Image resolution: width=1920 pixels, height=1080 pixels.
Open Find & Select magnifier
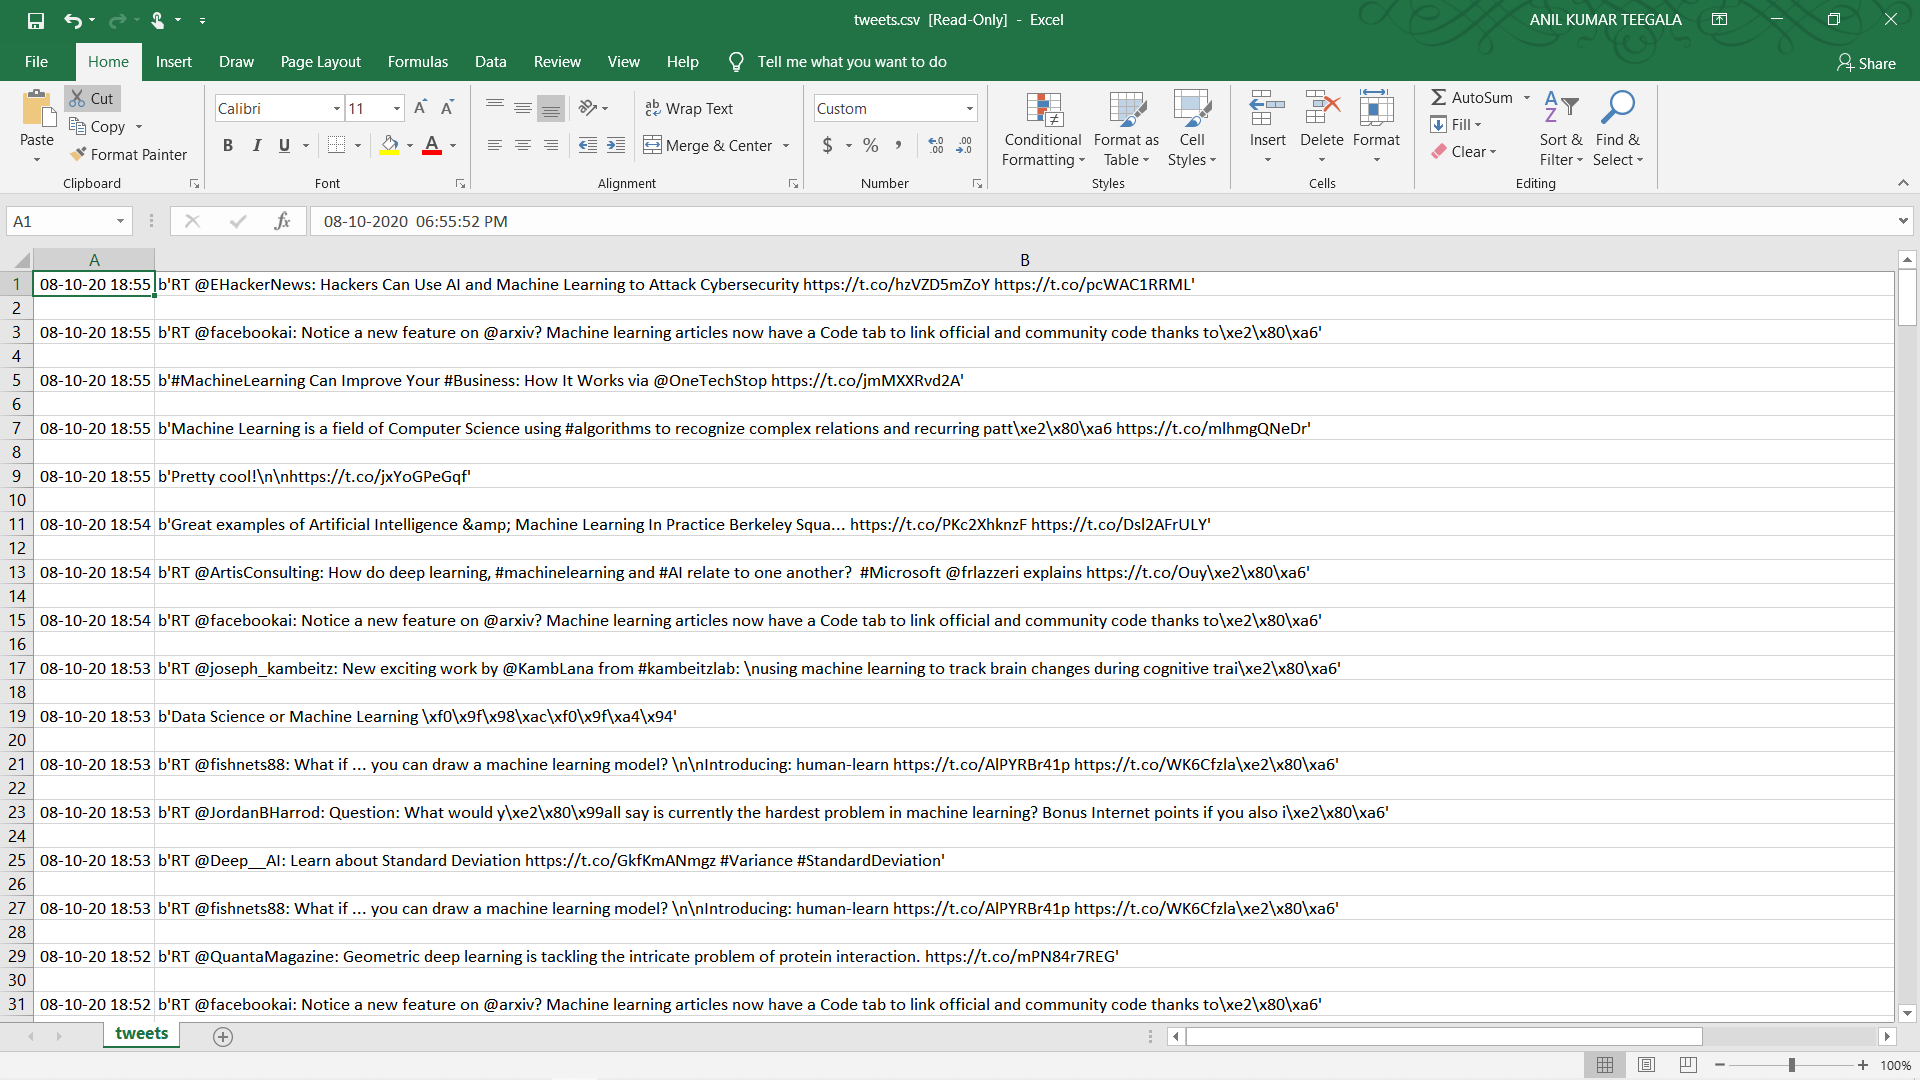click(x=1618, y=130)
